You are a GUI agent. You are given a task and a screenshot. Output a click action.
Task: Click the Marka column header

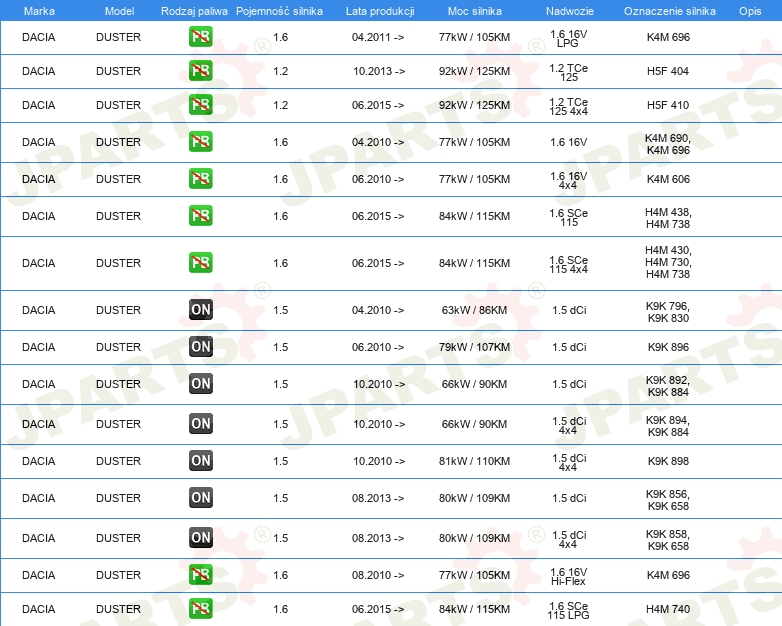tap(39, 10)
